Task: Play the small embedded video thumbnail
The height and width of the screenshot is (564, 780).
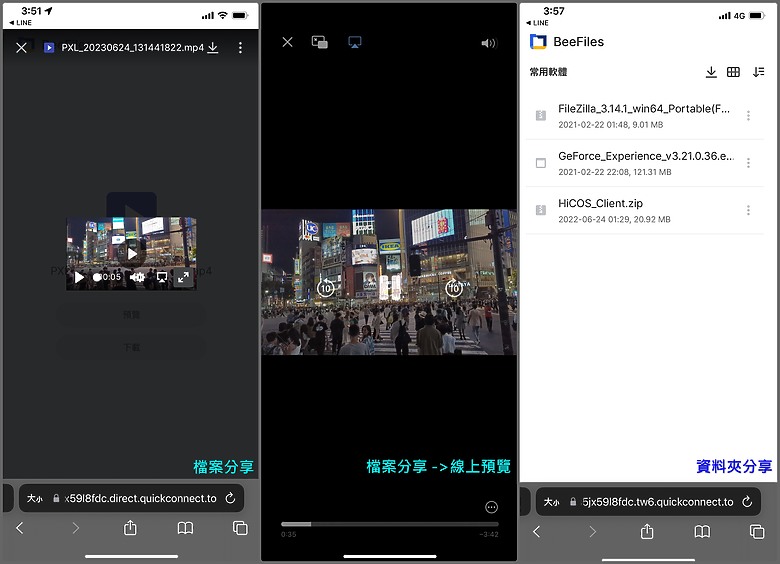Action: pos(132,254)
